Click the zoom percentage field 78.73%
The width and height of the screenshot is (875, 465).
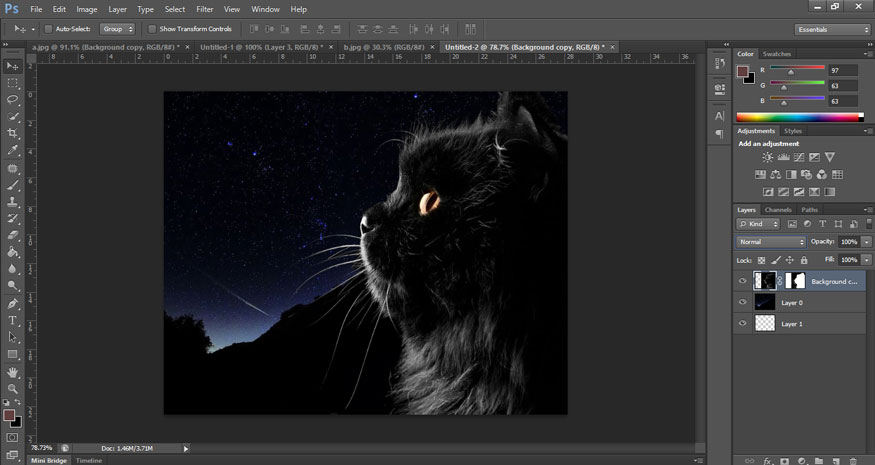(x=41, y=448)
